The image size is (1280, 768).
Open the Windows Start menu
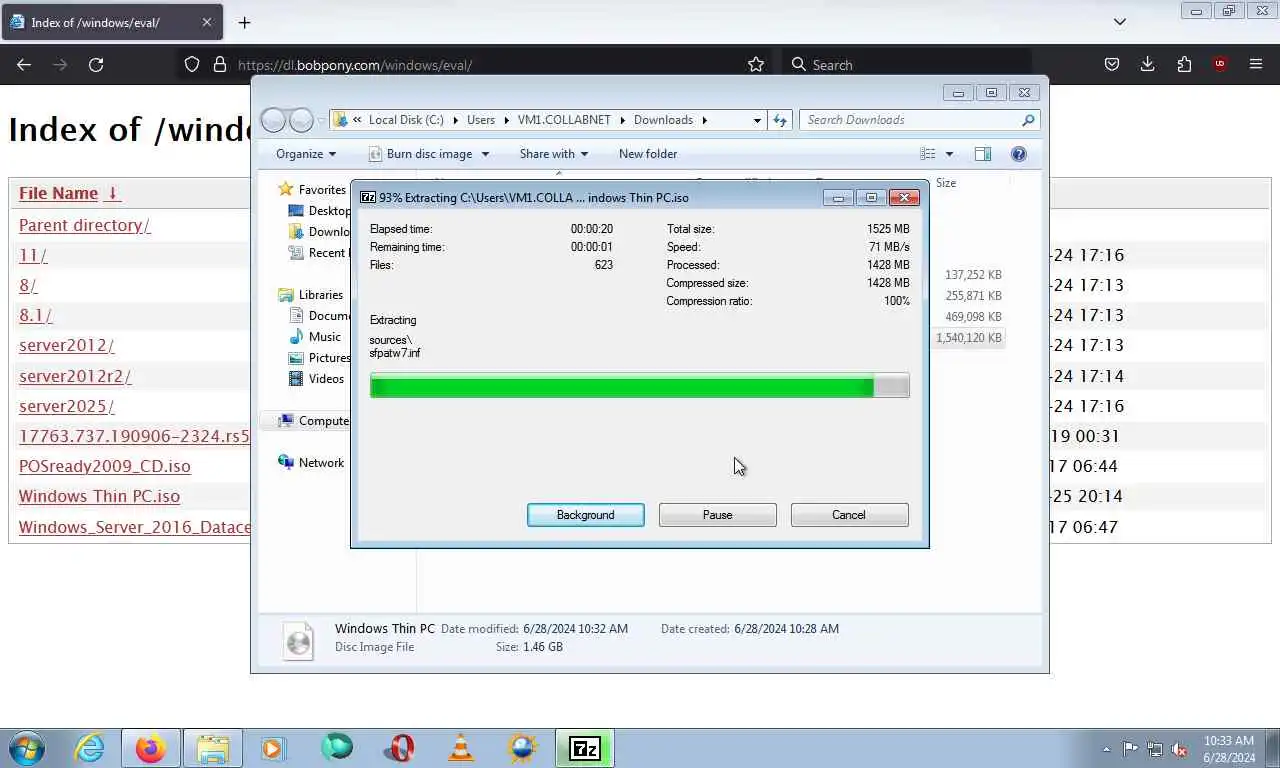(x=27, y=748)
